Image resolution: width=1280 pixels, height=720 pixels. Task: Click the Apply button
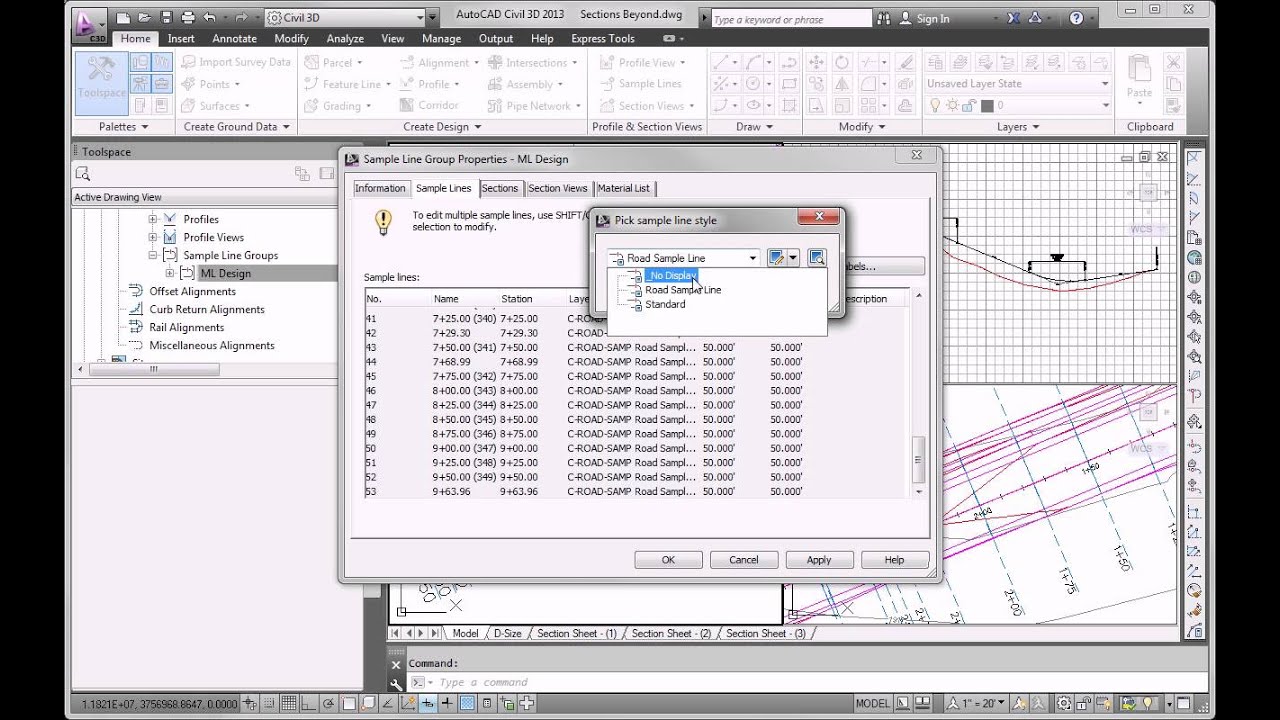click(x=819, y=560)
